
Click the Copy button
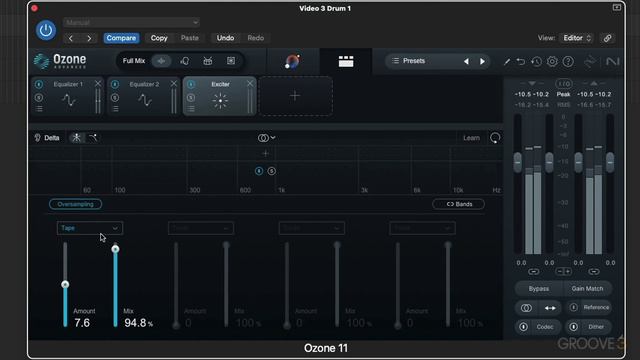(x=159, y=38)
